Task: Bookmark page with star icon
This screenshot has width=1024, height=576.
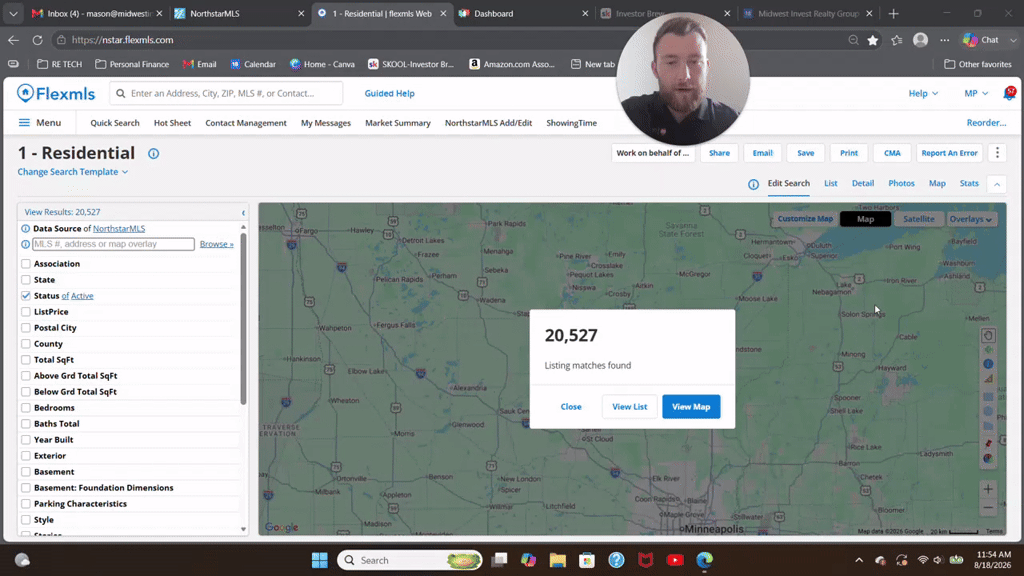Action: pos(872,40)
